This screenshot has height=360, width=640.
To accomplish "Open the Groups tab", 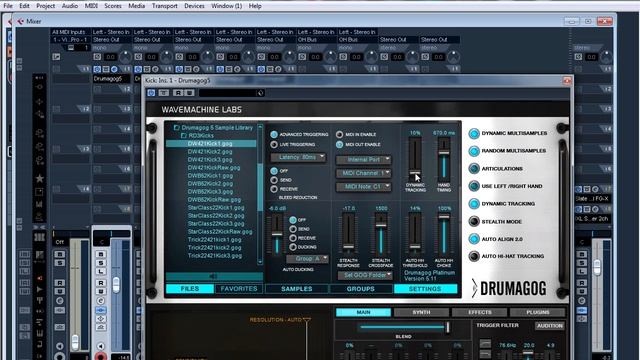I will pos(361,289).
